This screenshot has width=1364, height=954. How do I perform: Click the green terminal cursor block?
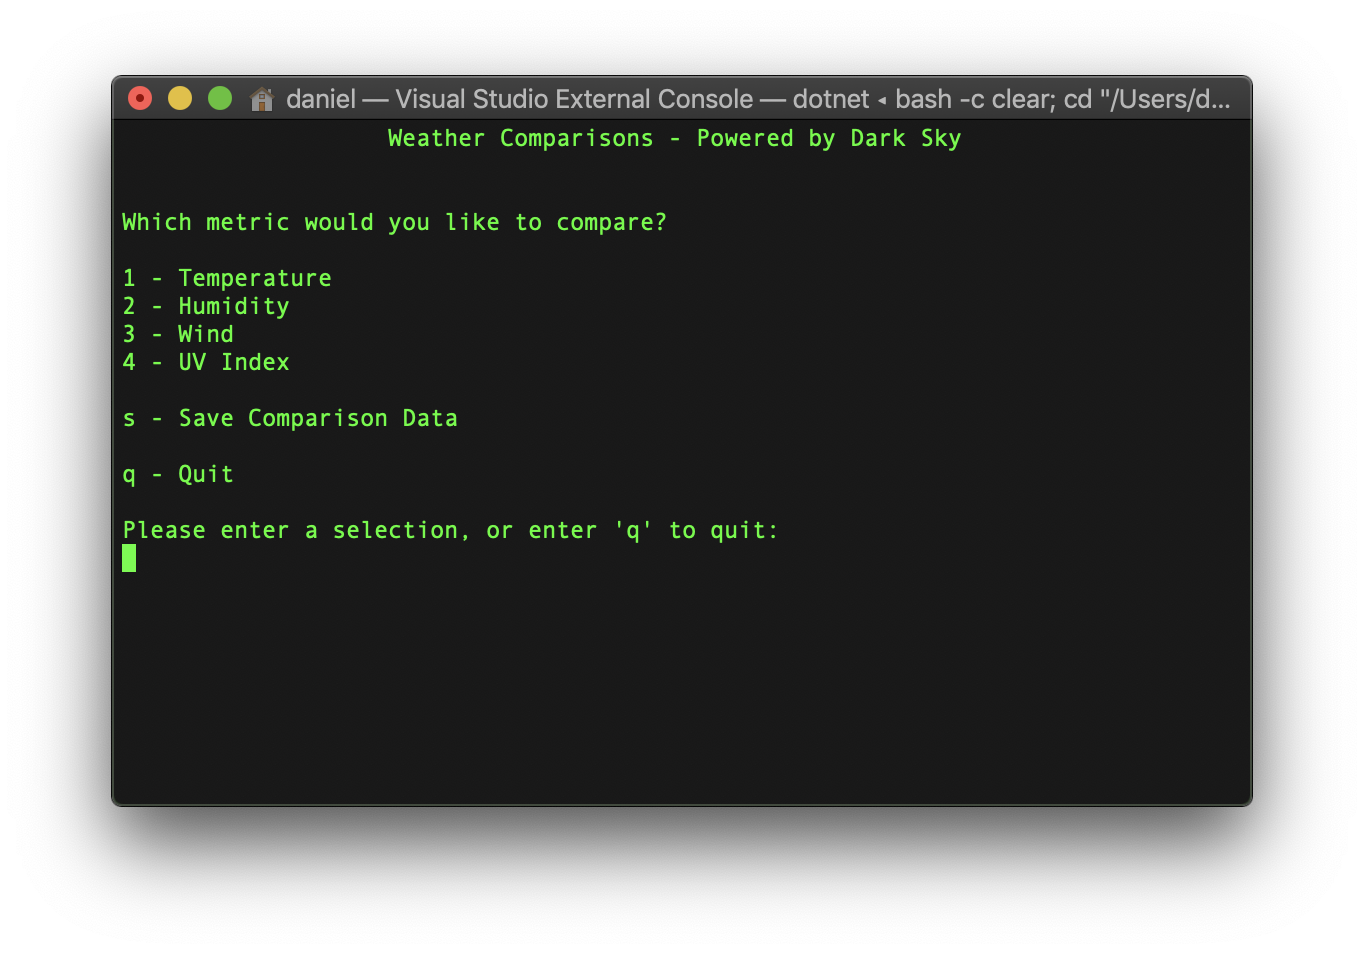[129, 558]
